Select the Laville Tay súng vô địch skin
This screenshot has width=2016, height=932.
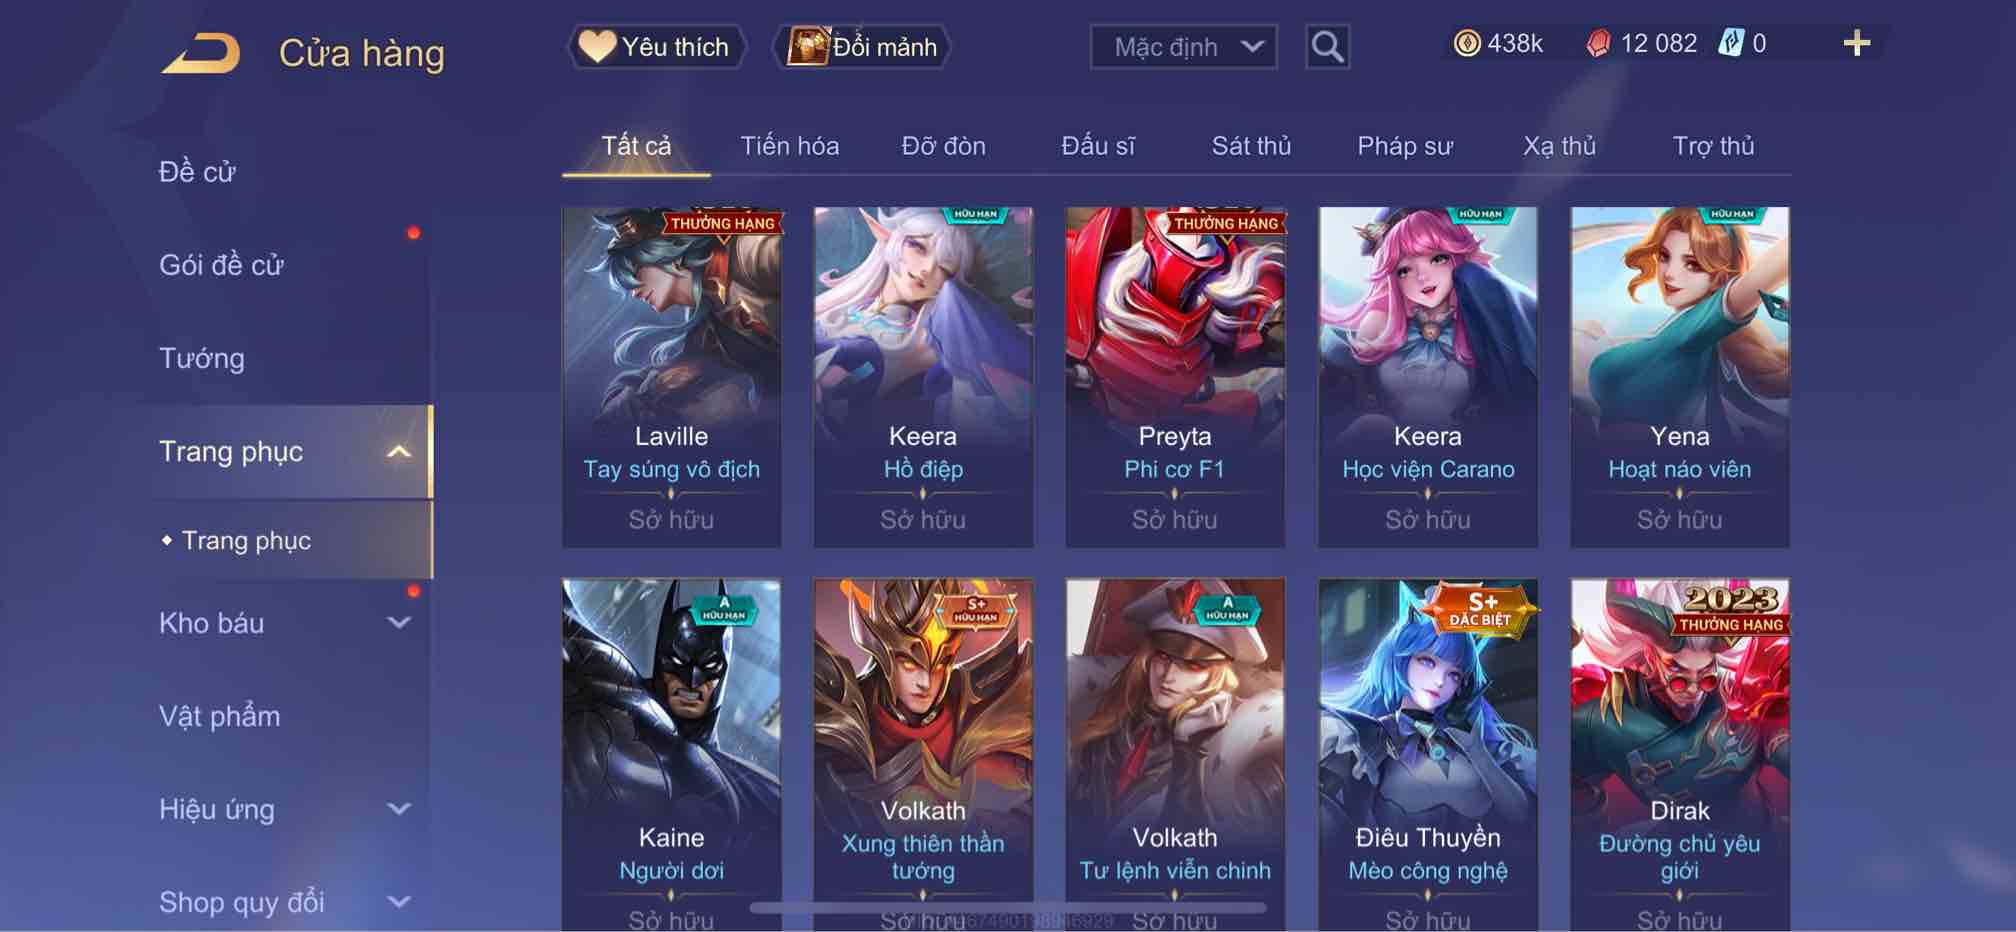671,377
